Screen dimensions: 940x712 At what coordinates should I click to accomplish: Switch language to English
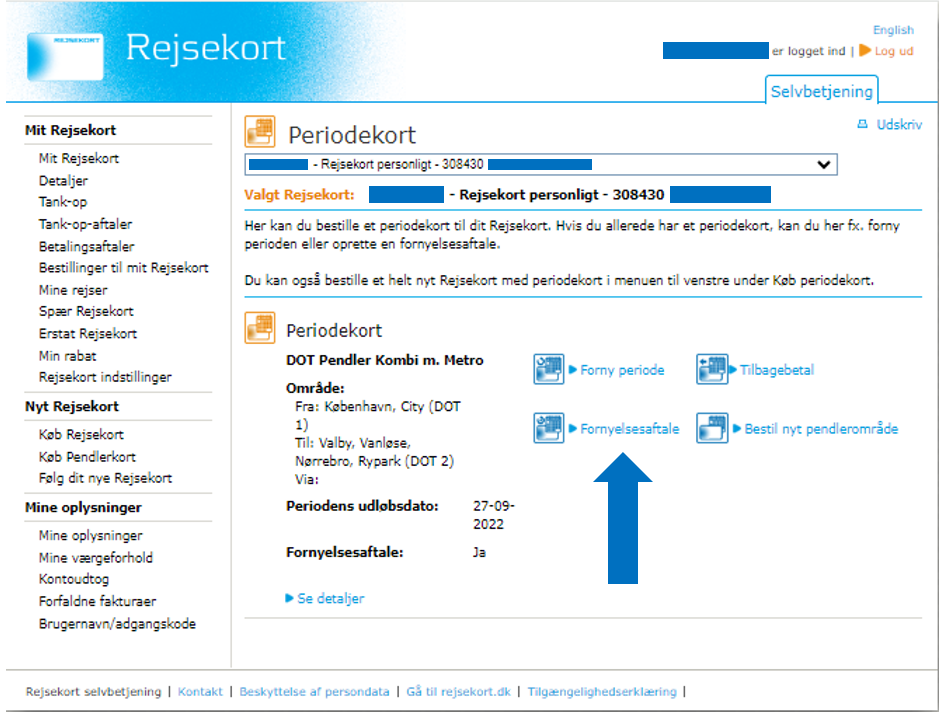coord(892,30)
